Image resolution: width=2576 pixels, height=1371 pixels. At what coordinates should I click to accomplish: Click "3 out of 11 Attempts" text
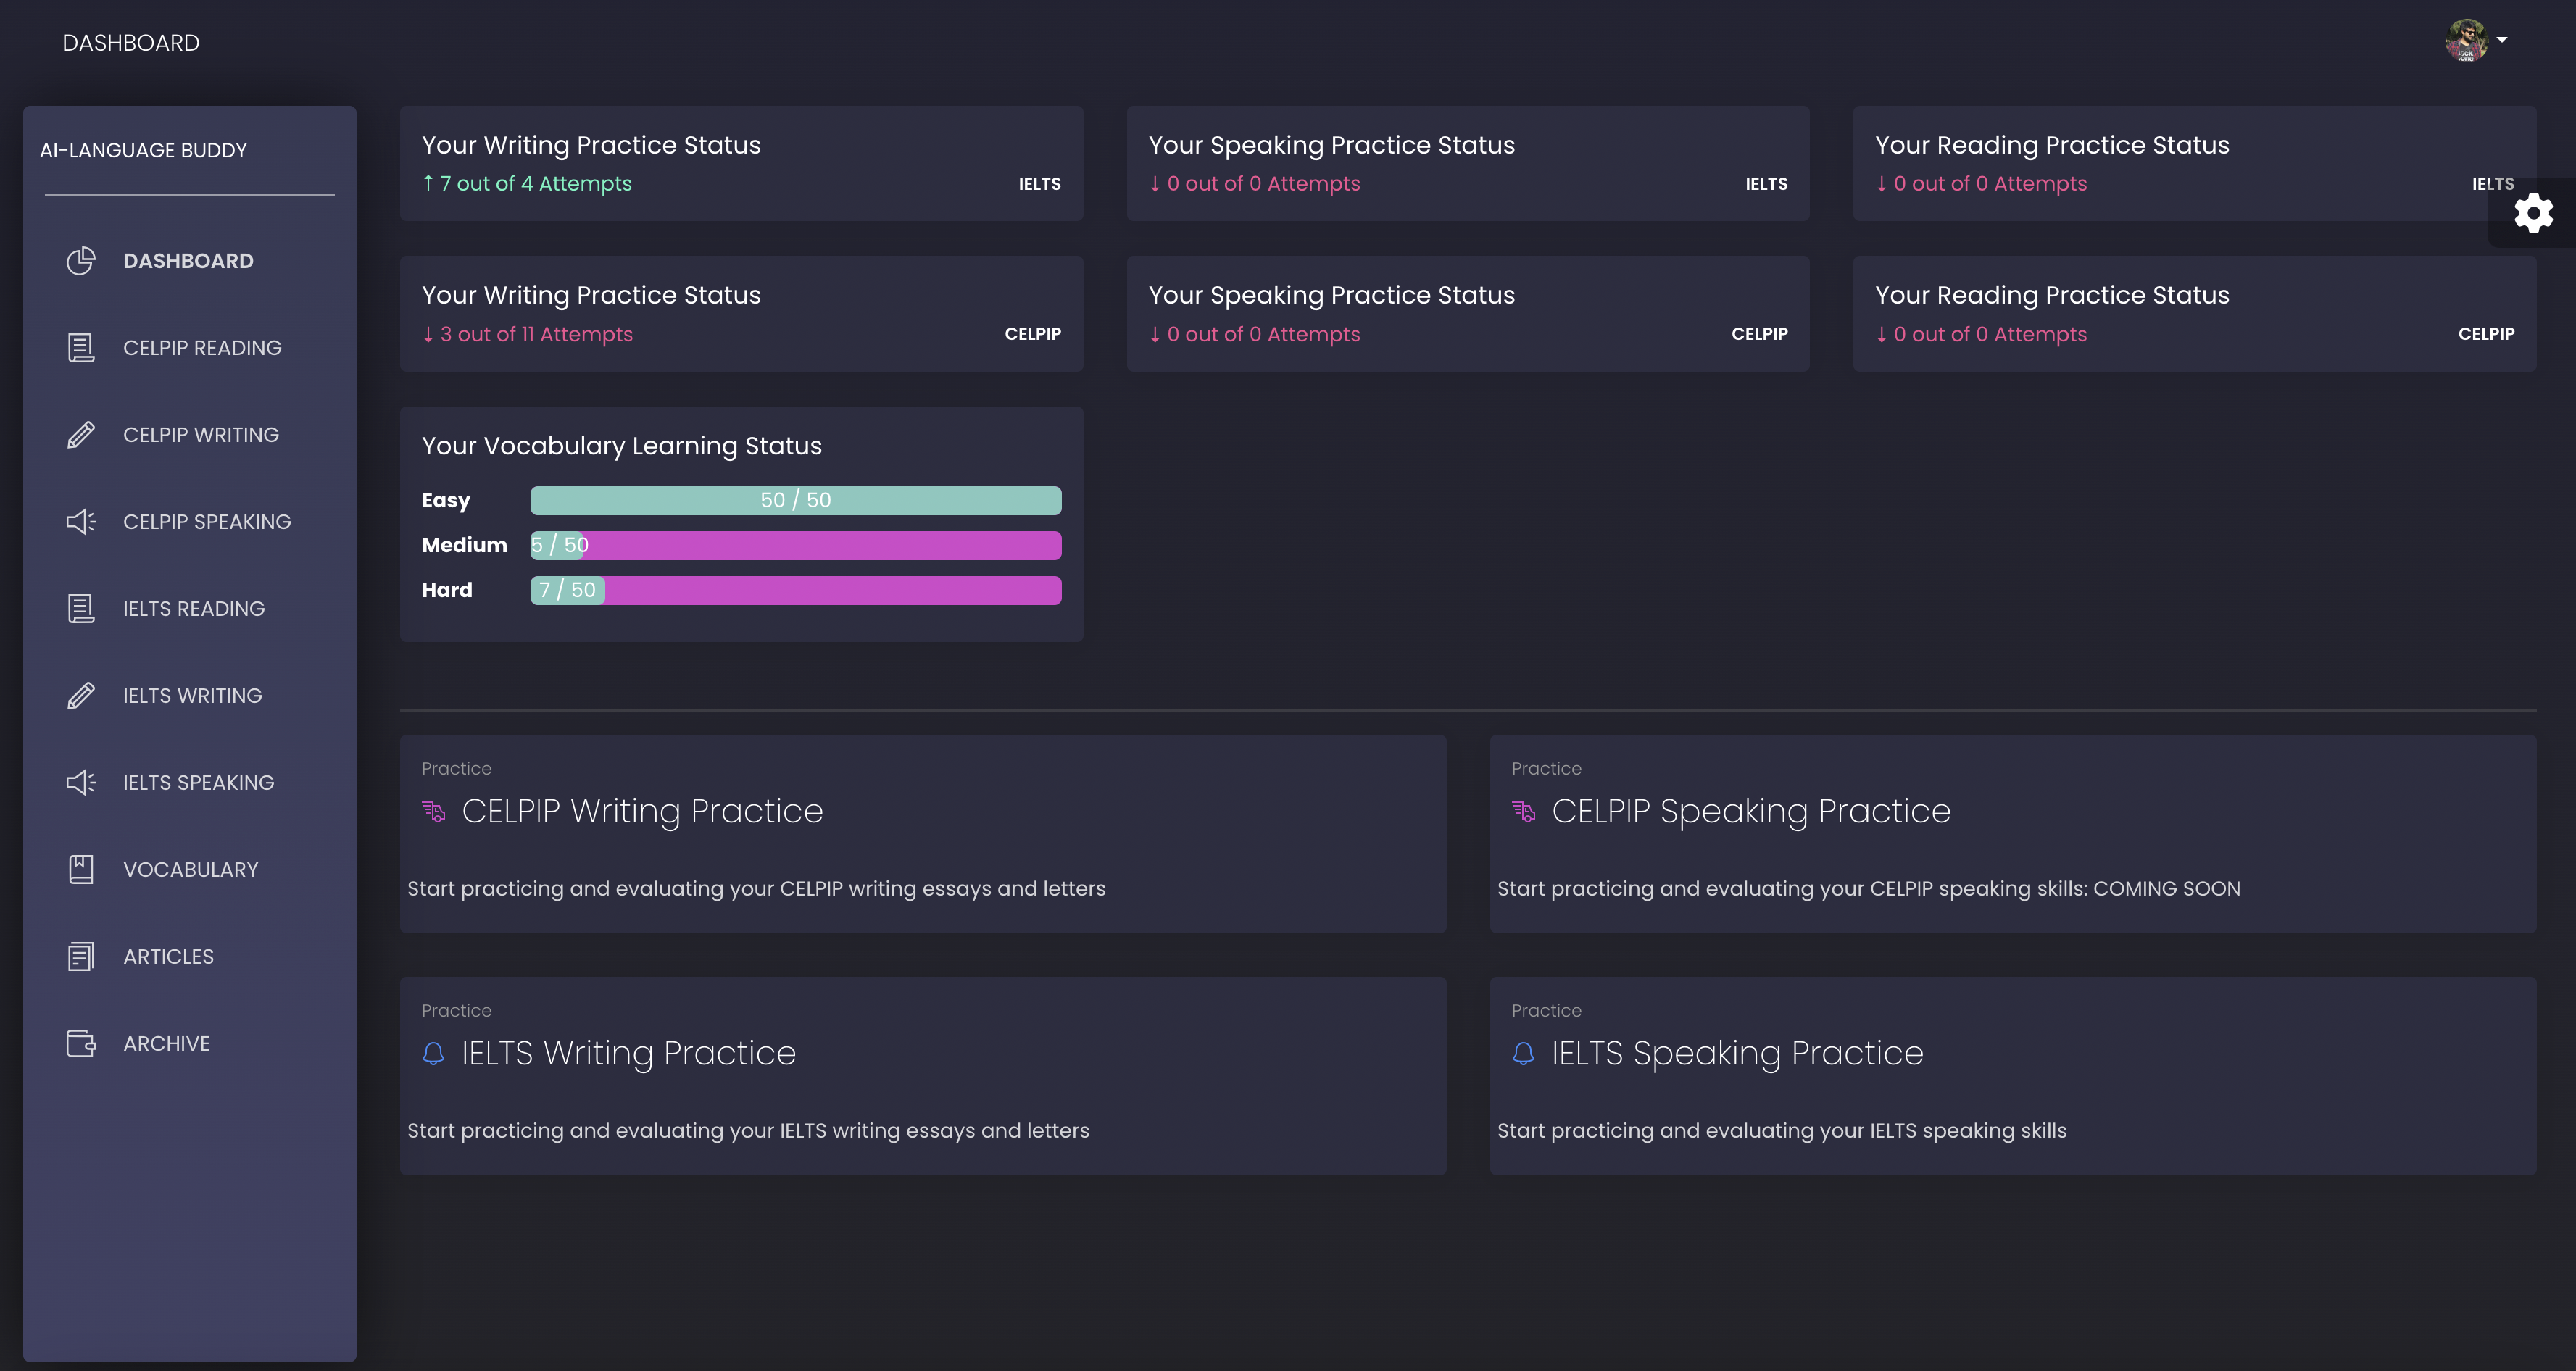536,334
